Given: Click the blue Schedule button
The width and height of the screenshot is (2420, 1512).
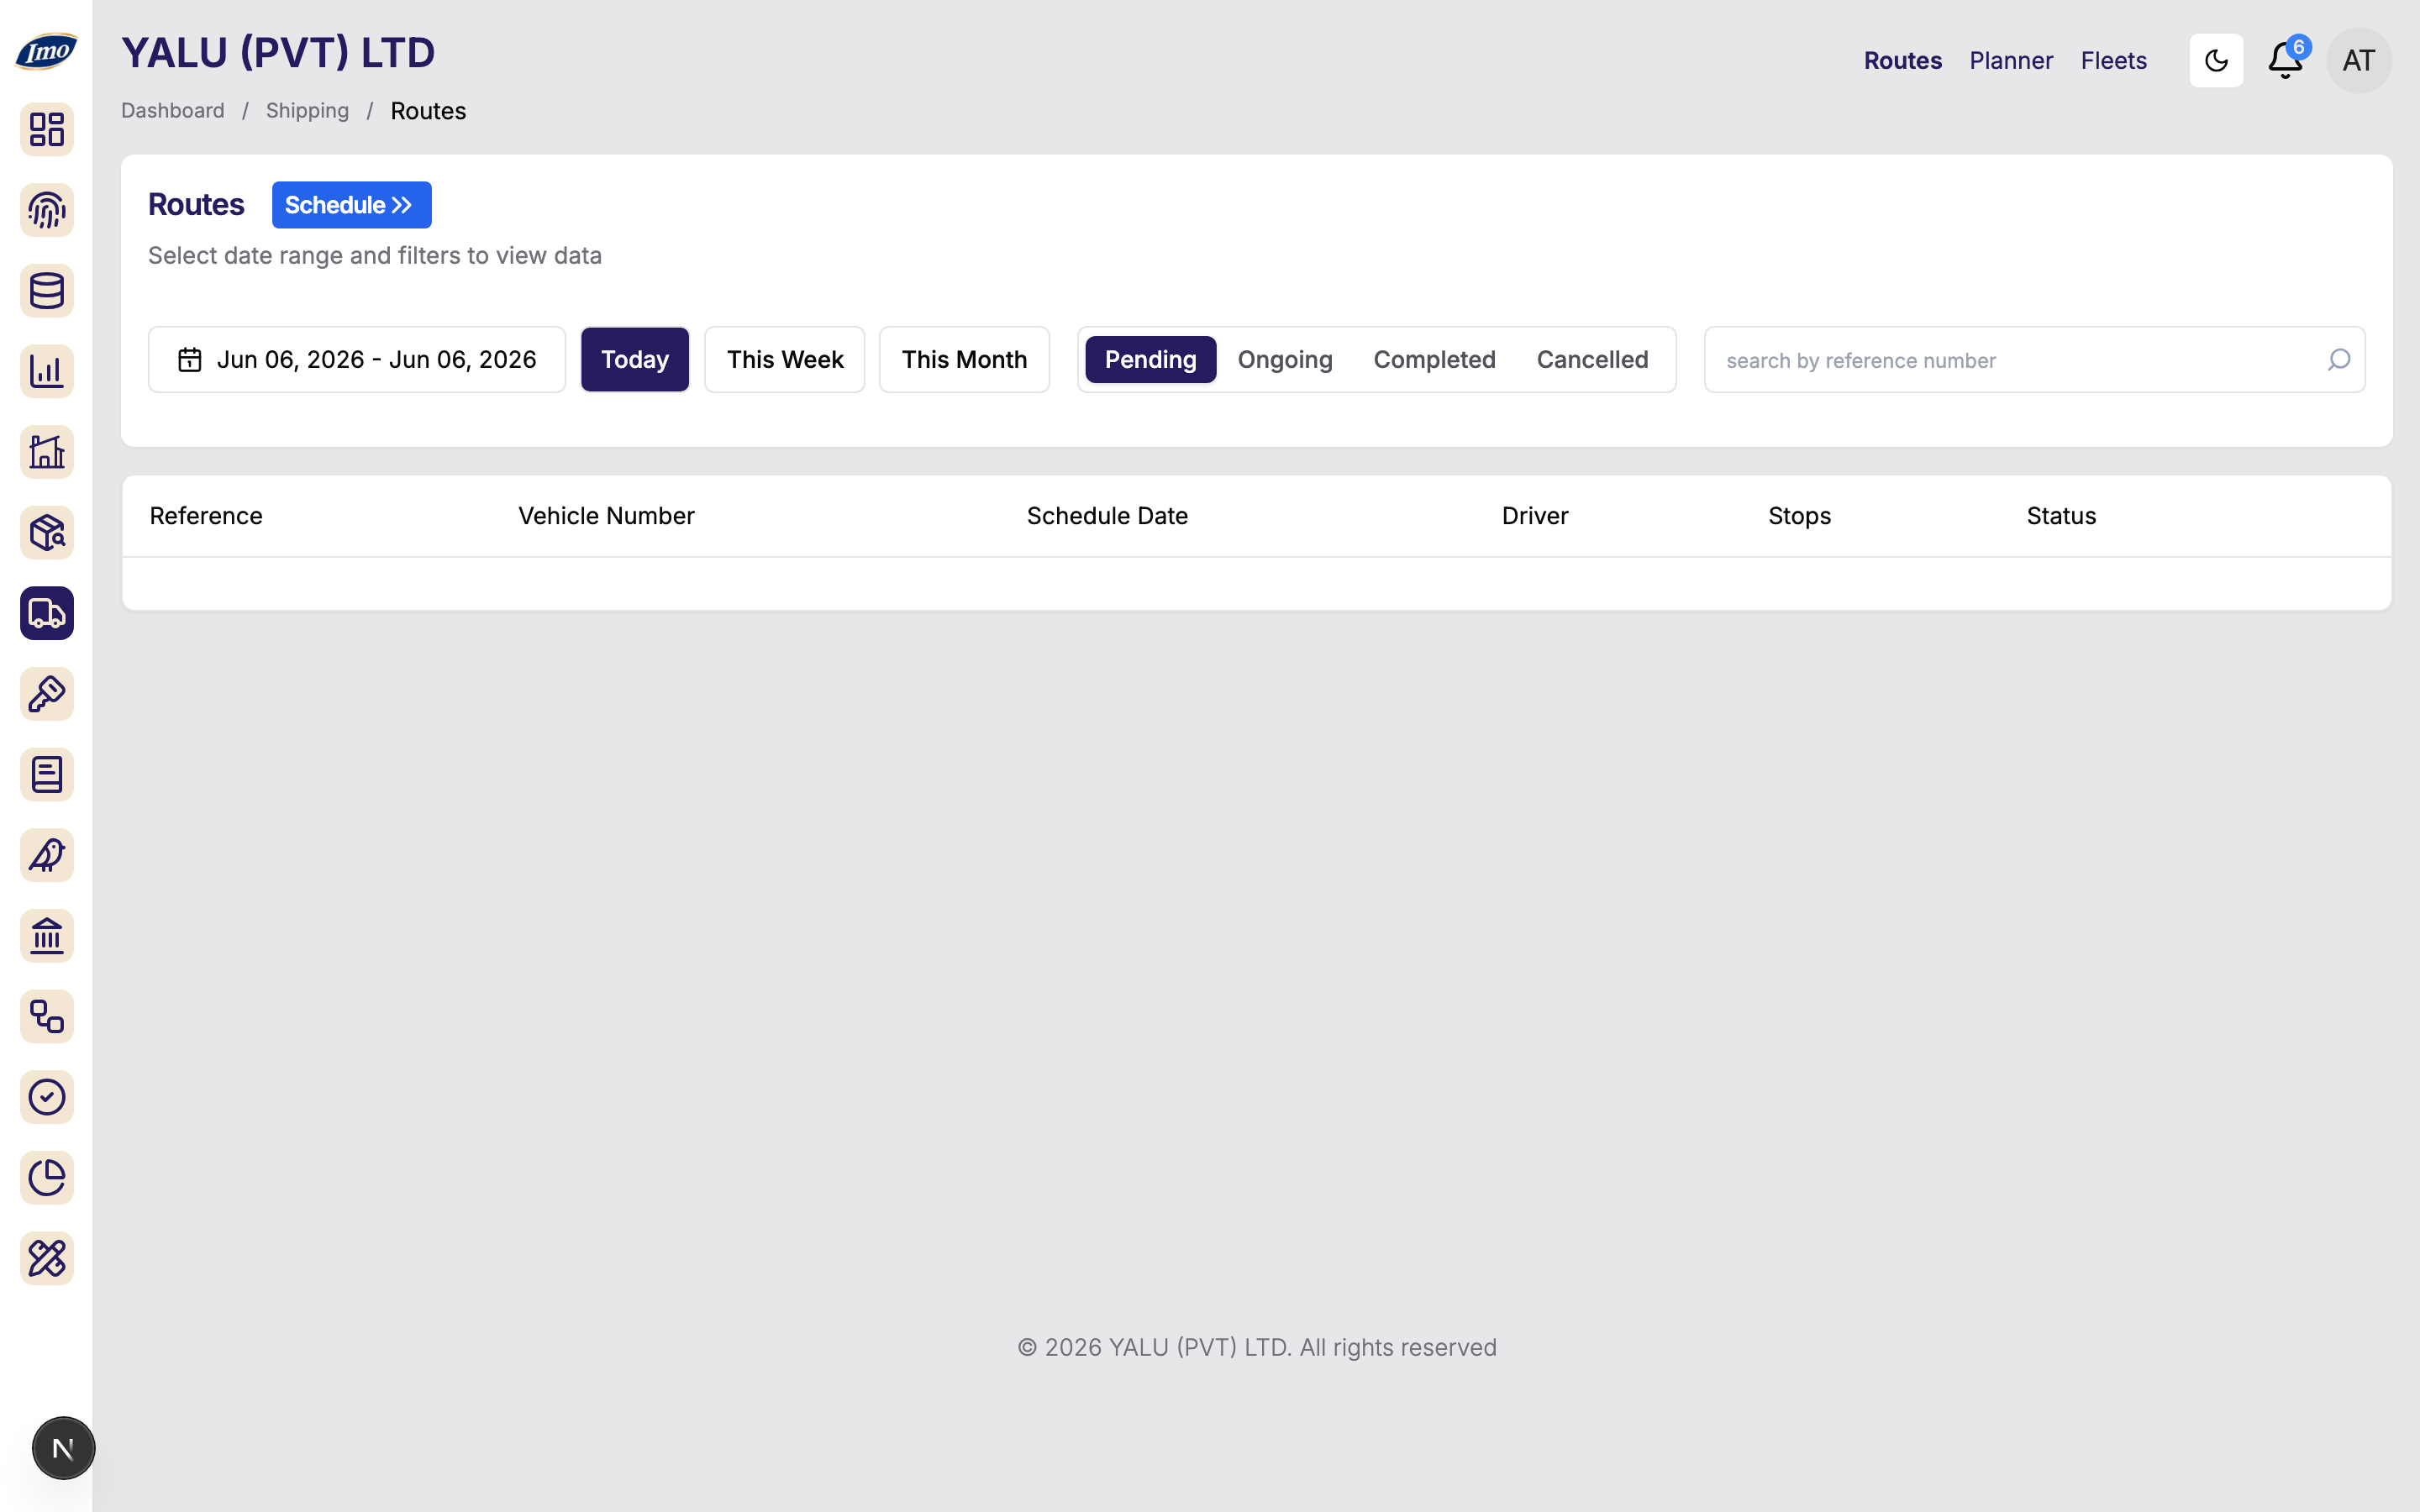Looking at the screenshot, I should (x=352, y=205).
